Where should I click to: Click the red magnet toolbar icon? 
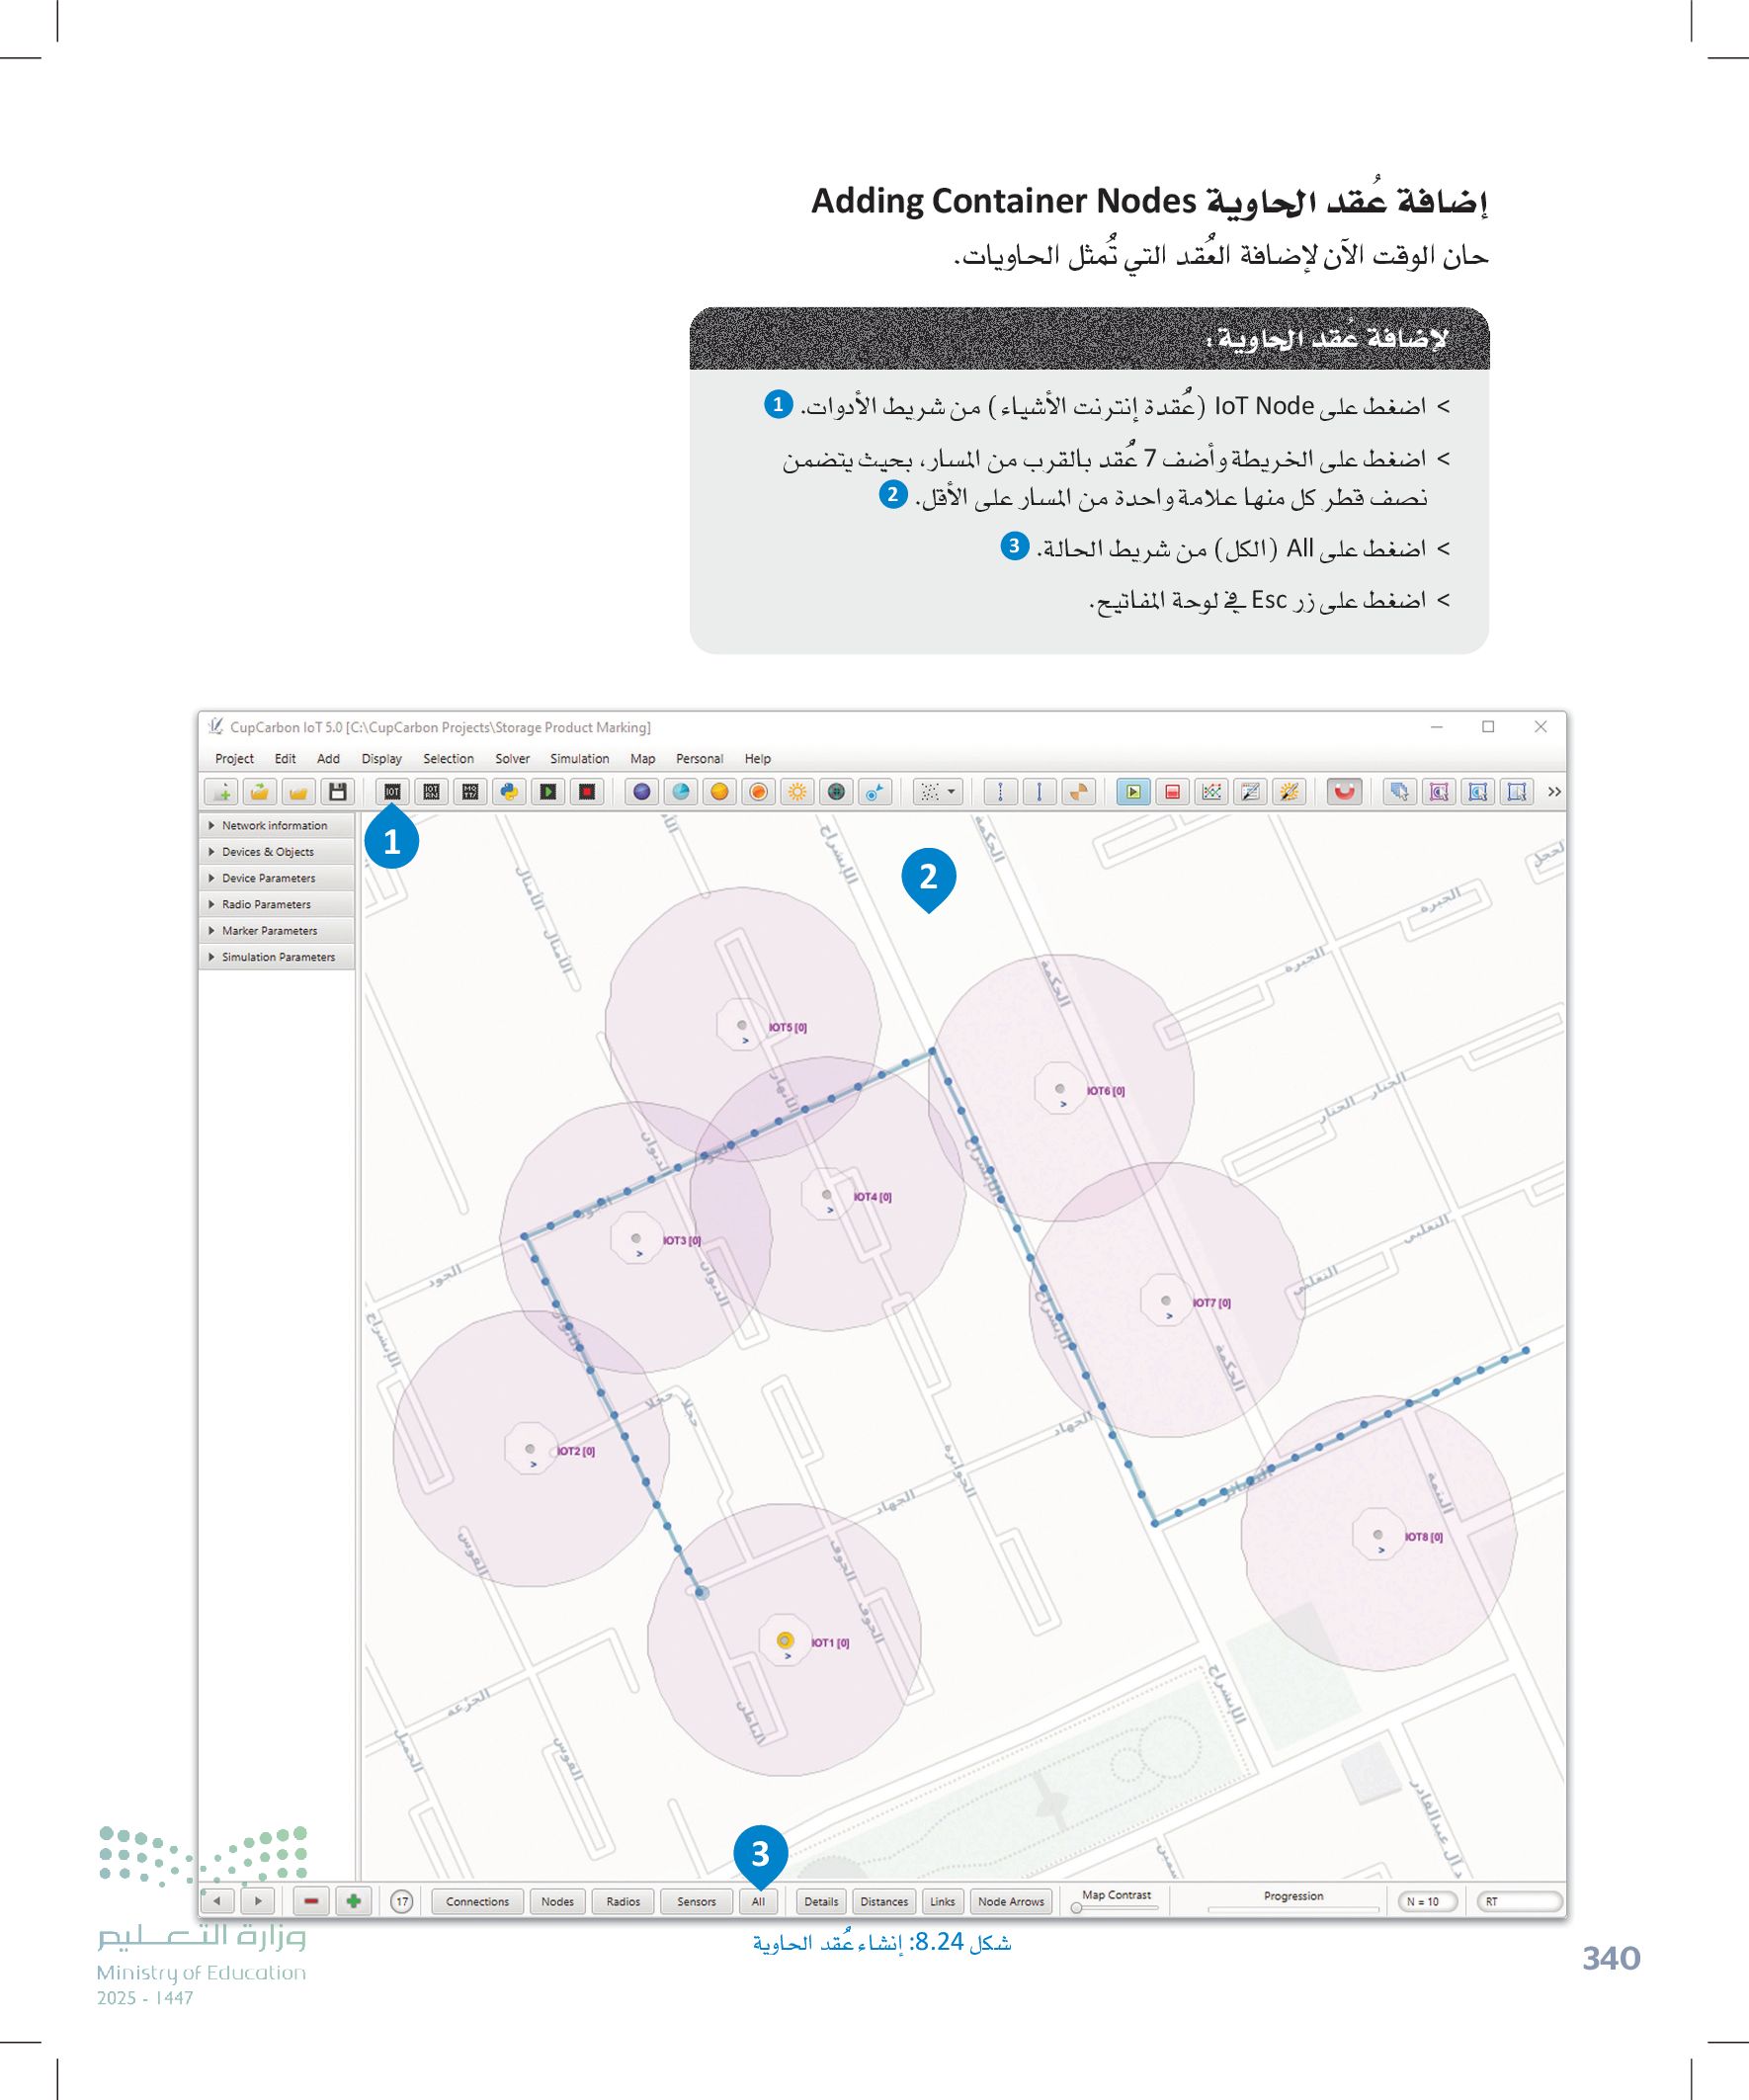point(1344,792)
